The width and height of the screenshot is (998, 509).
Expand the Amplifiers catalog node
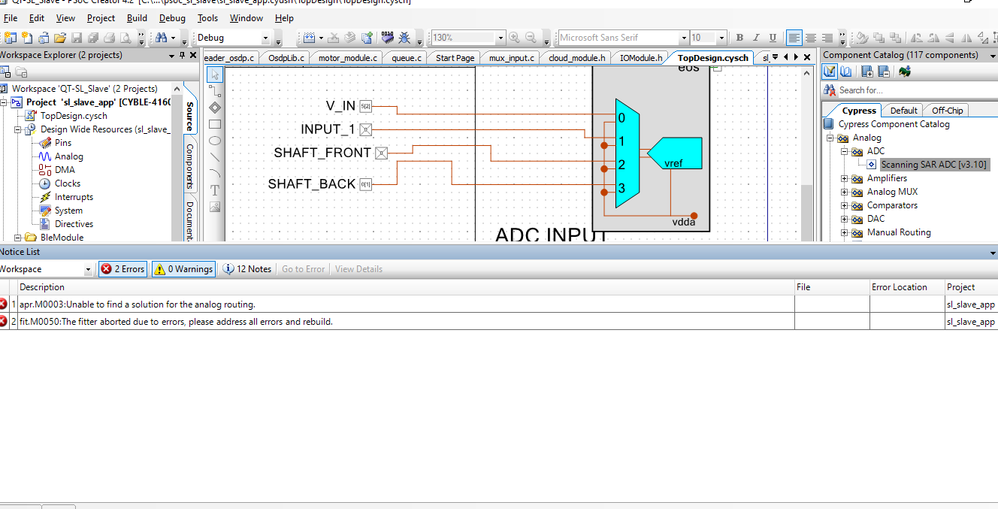[x=845, y=179]
